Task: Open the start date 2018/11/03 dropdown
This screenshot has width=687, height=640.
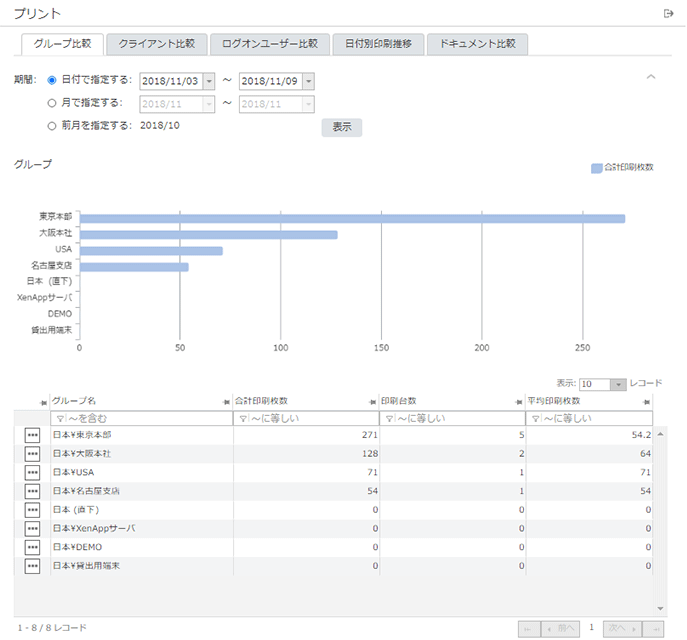Action: (208, 81)
